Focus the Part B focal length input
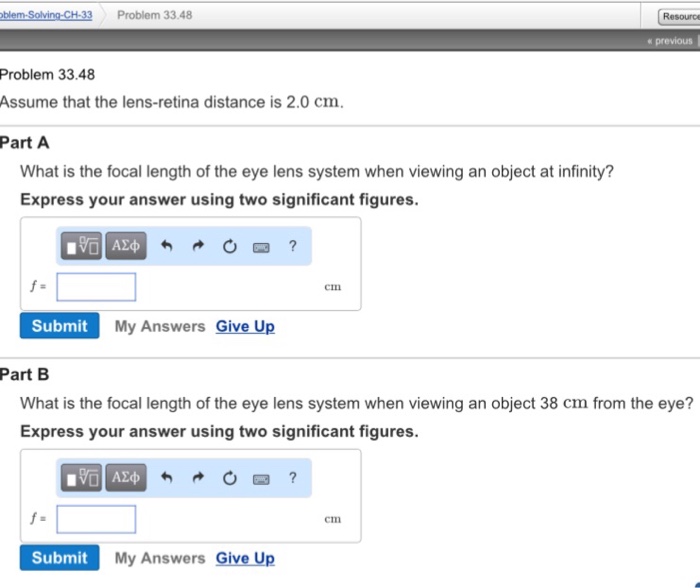The height and width of the screenshot is (588, 700). (96, 519)
